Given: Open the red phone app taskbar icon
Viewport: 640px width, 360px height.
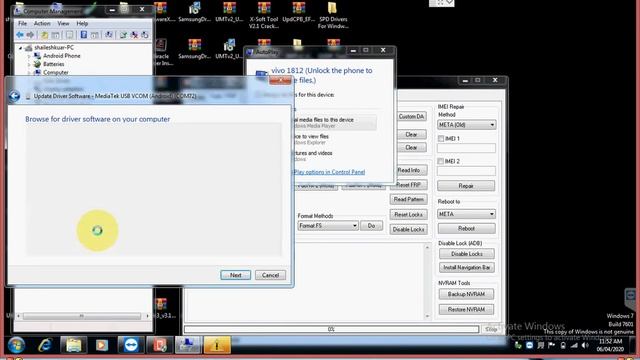Looking at the screenshot, I should click(160, 345).
